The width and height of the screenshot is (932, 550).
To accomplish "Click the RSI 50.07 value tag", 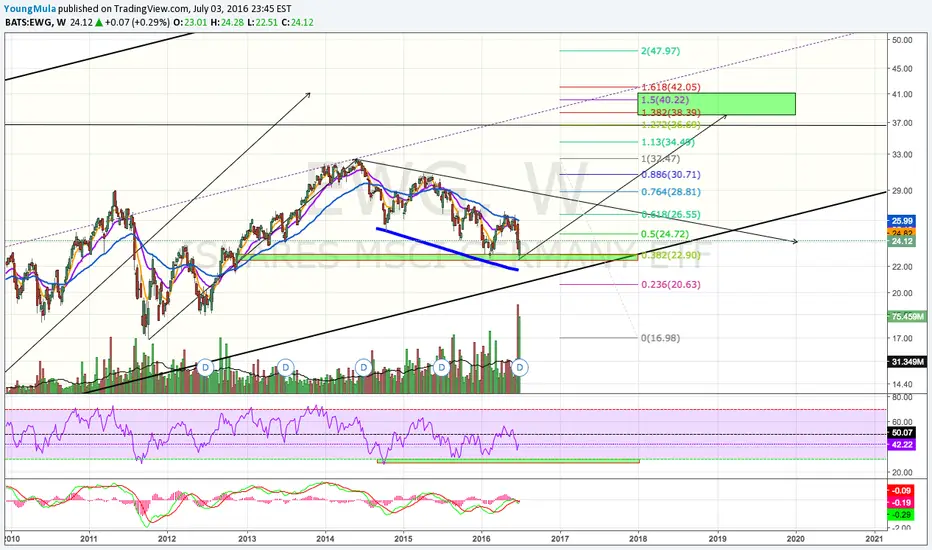I will click(x=902, y=433).
